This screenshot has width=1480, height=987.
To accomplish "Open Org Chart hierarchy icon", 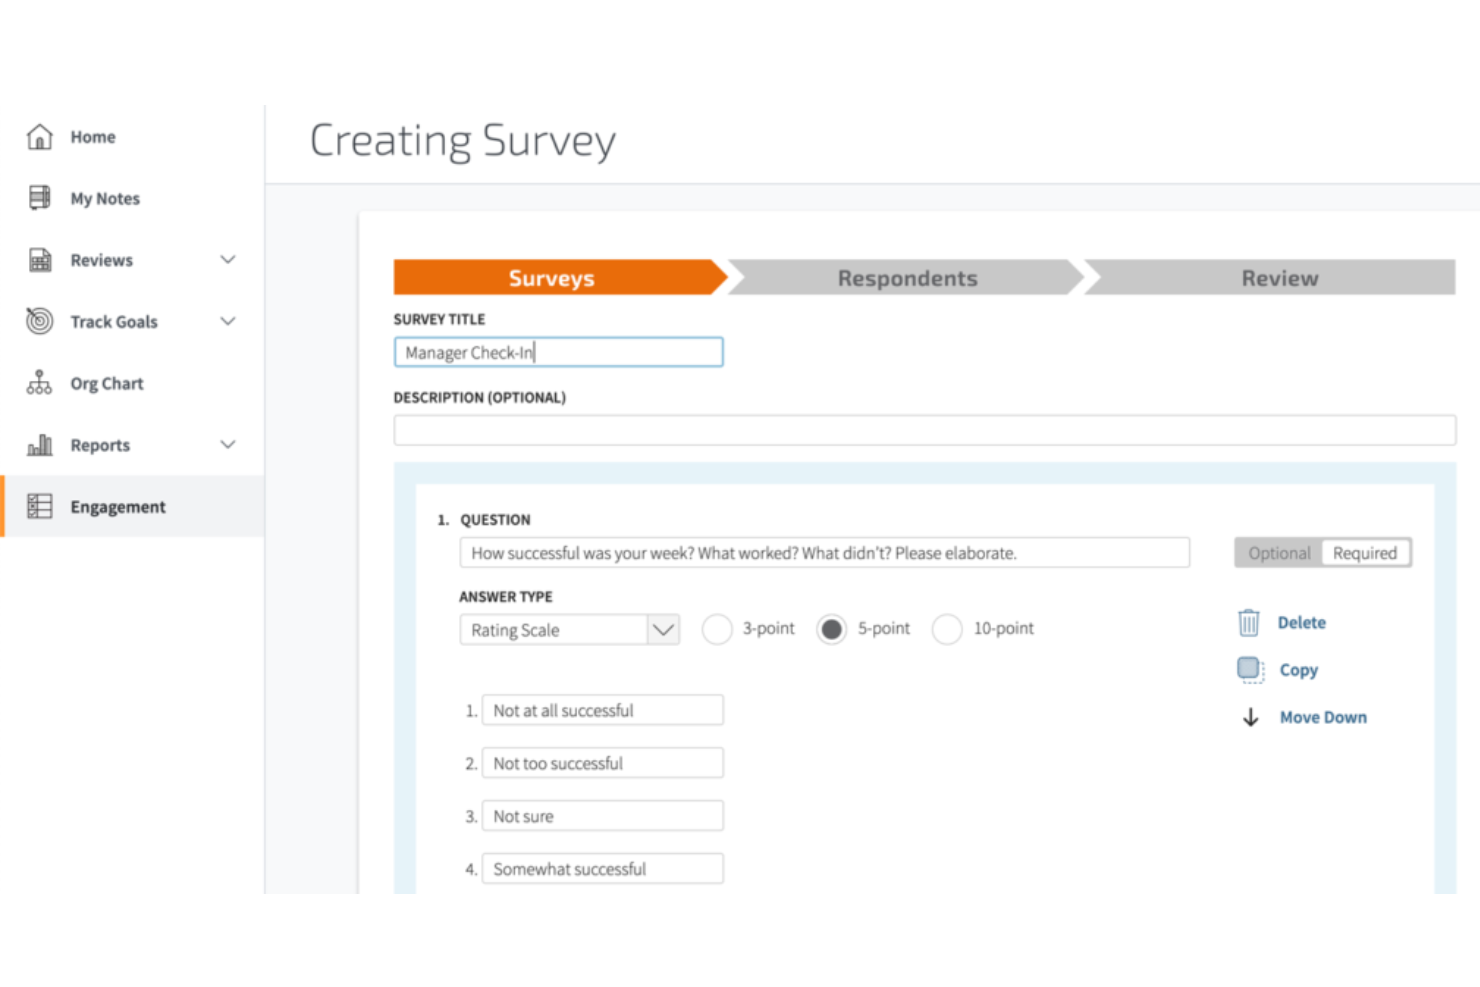I will coord(39,383).
